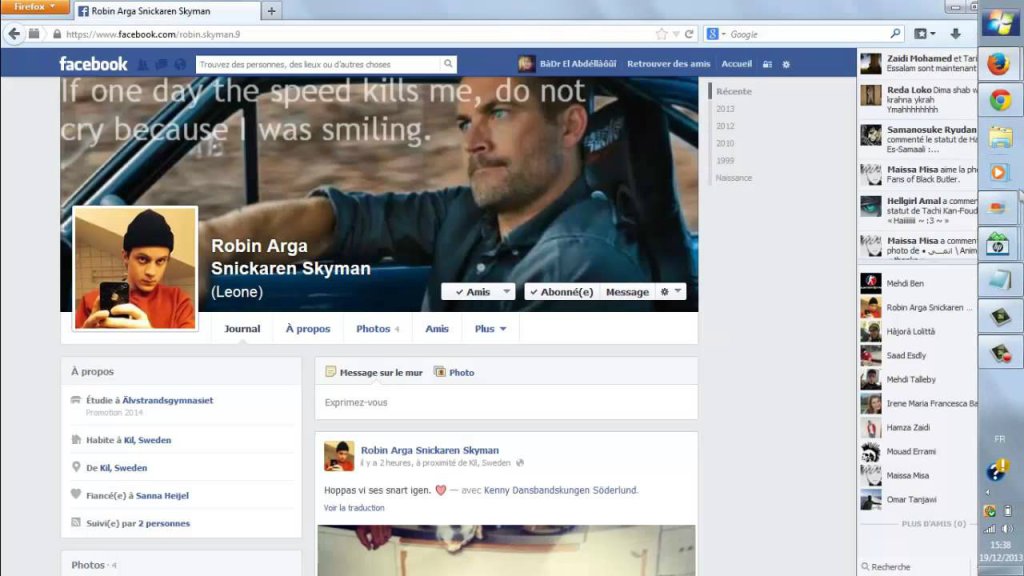Select 2012 in timeline navigation
Viewport: 1024px width, 576px height.
(725, 126)
